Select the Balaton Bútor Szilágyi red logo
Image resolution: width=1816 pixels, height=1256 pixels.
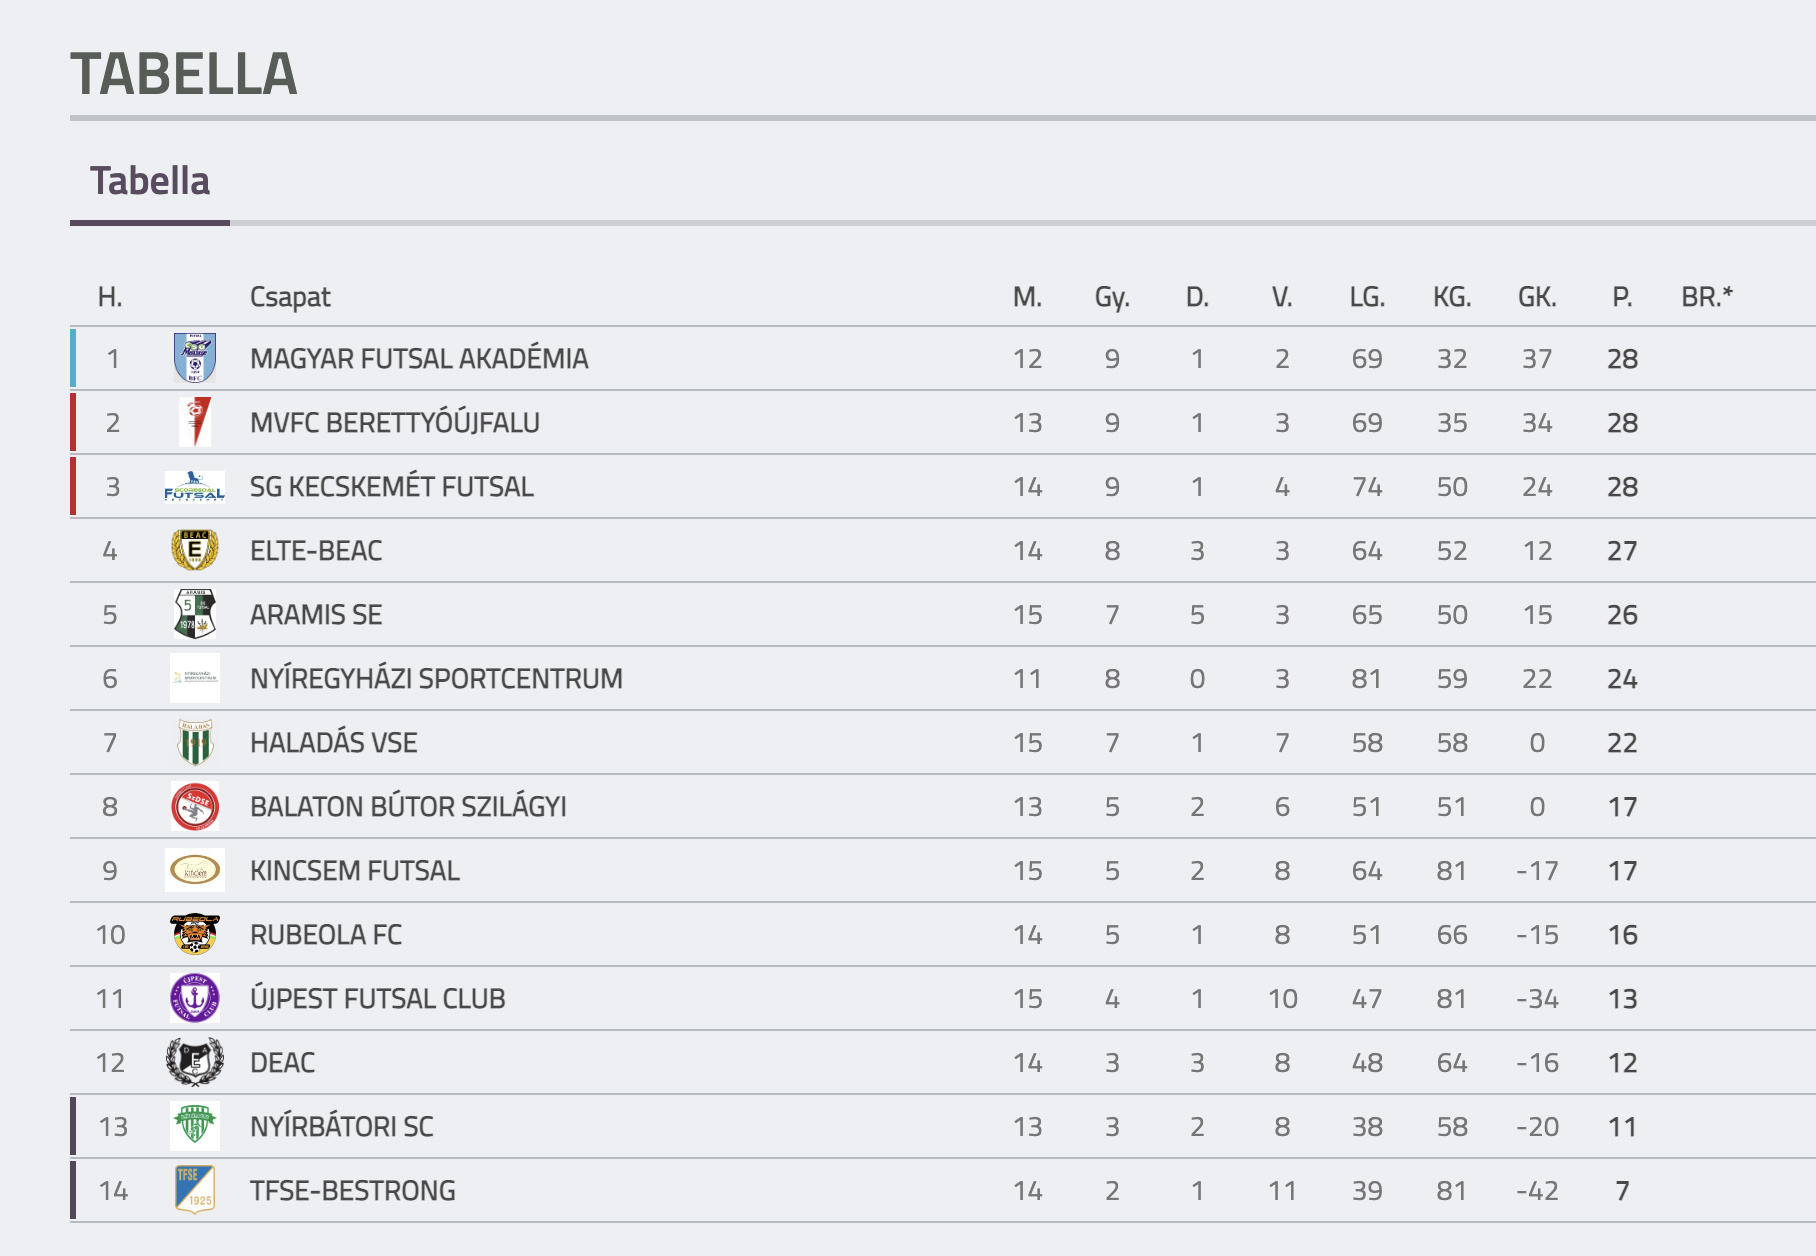coord(195,806)
